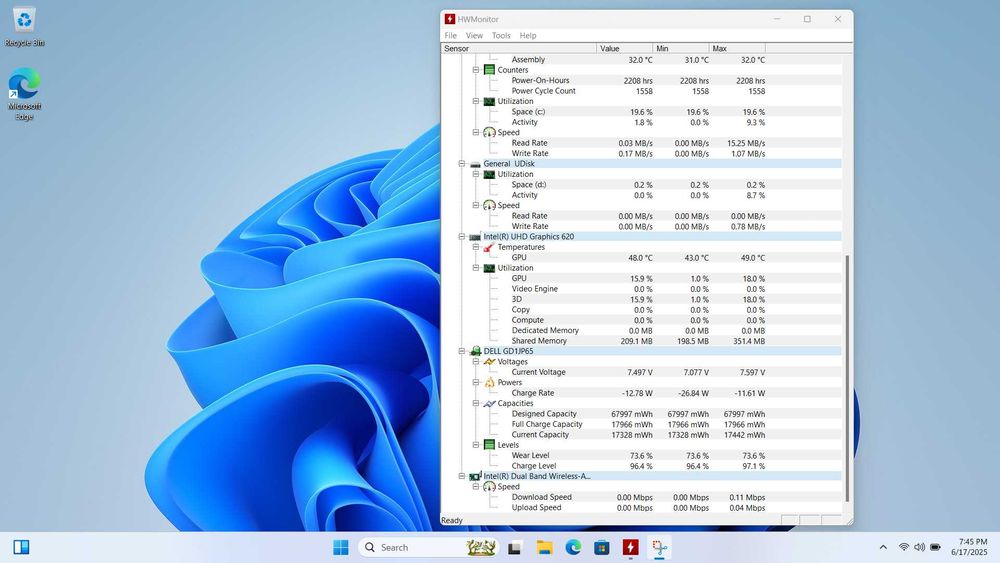The width and height of the screenshot is (1000, 563).
Task: Select the Shared Memory row
Action: click(x=641, y=341)
